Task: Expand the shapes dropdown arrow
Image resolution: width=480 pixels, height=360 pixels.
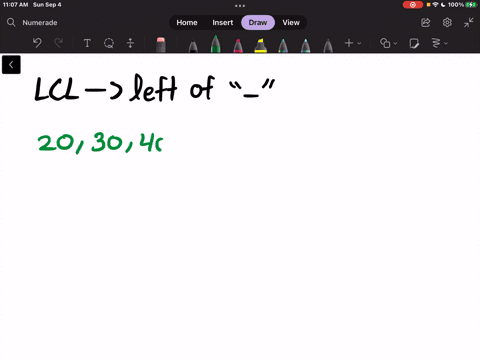Action: (x=395, y=43)
